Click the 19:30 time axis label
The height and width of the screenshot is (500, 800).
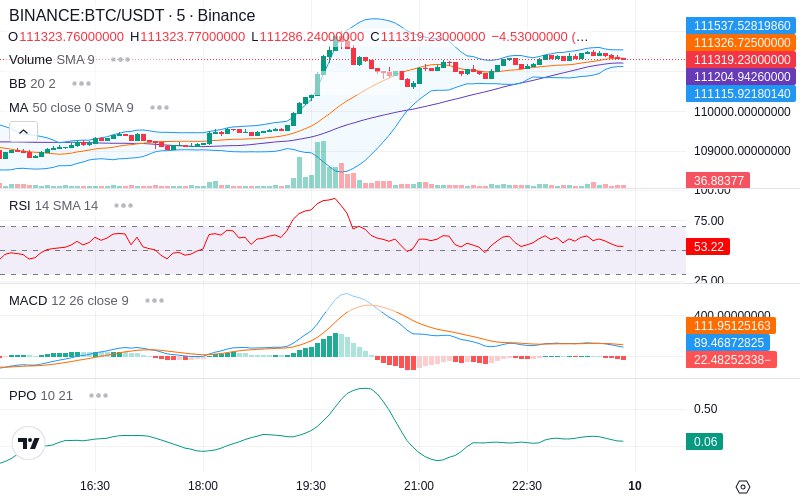[311, 486]
